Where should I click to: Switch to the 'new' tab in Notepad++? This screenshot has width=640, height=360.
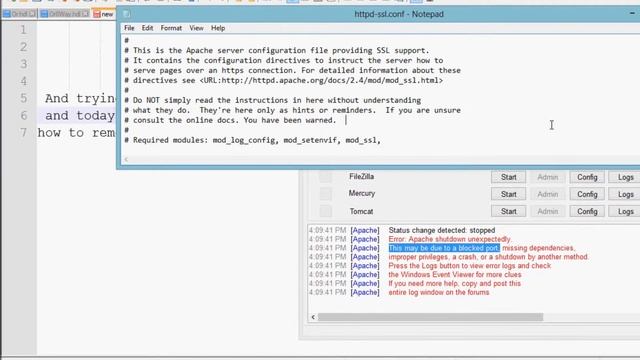click(x=104, y=14)
